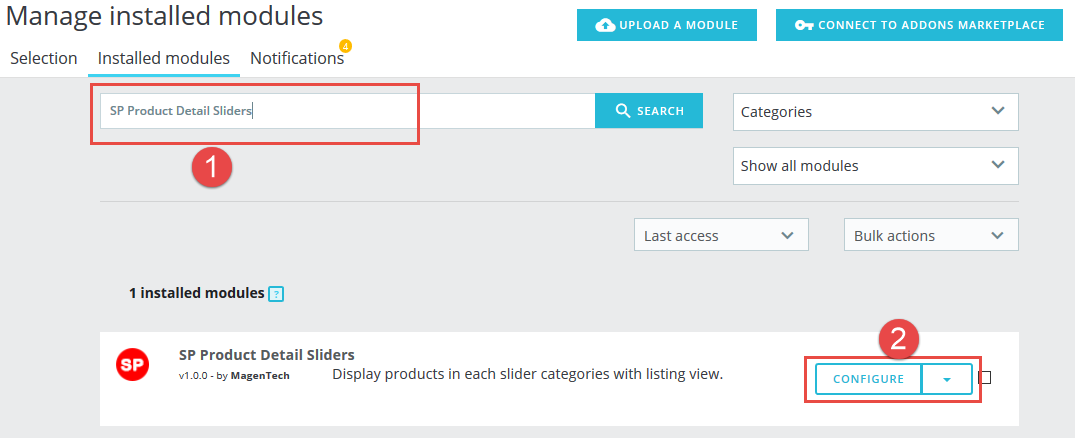The image size is (1075, 438).
Task: Open the Categories dropdown
Action: coord(875,112)
